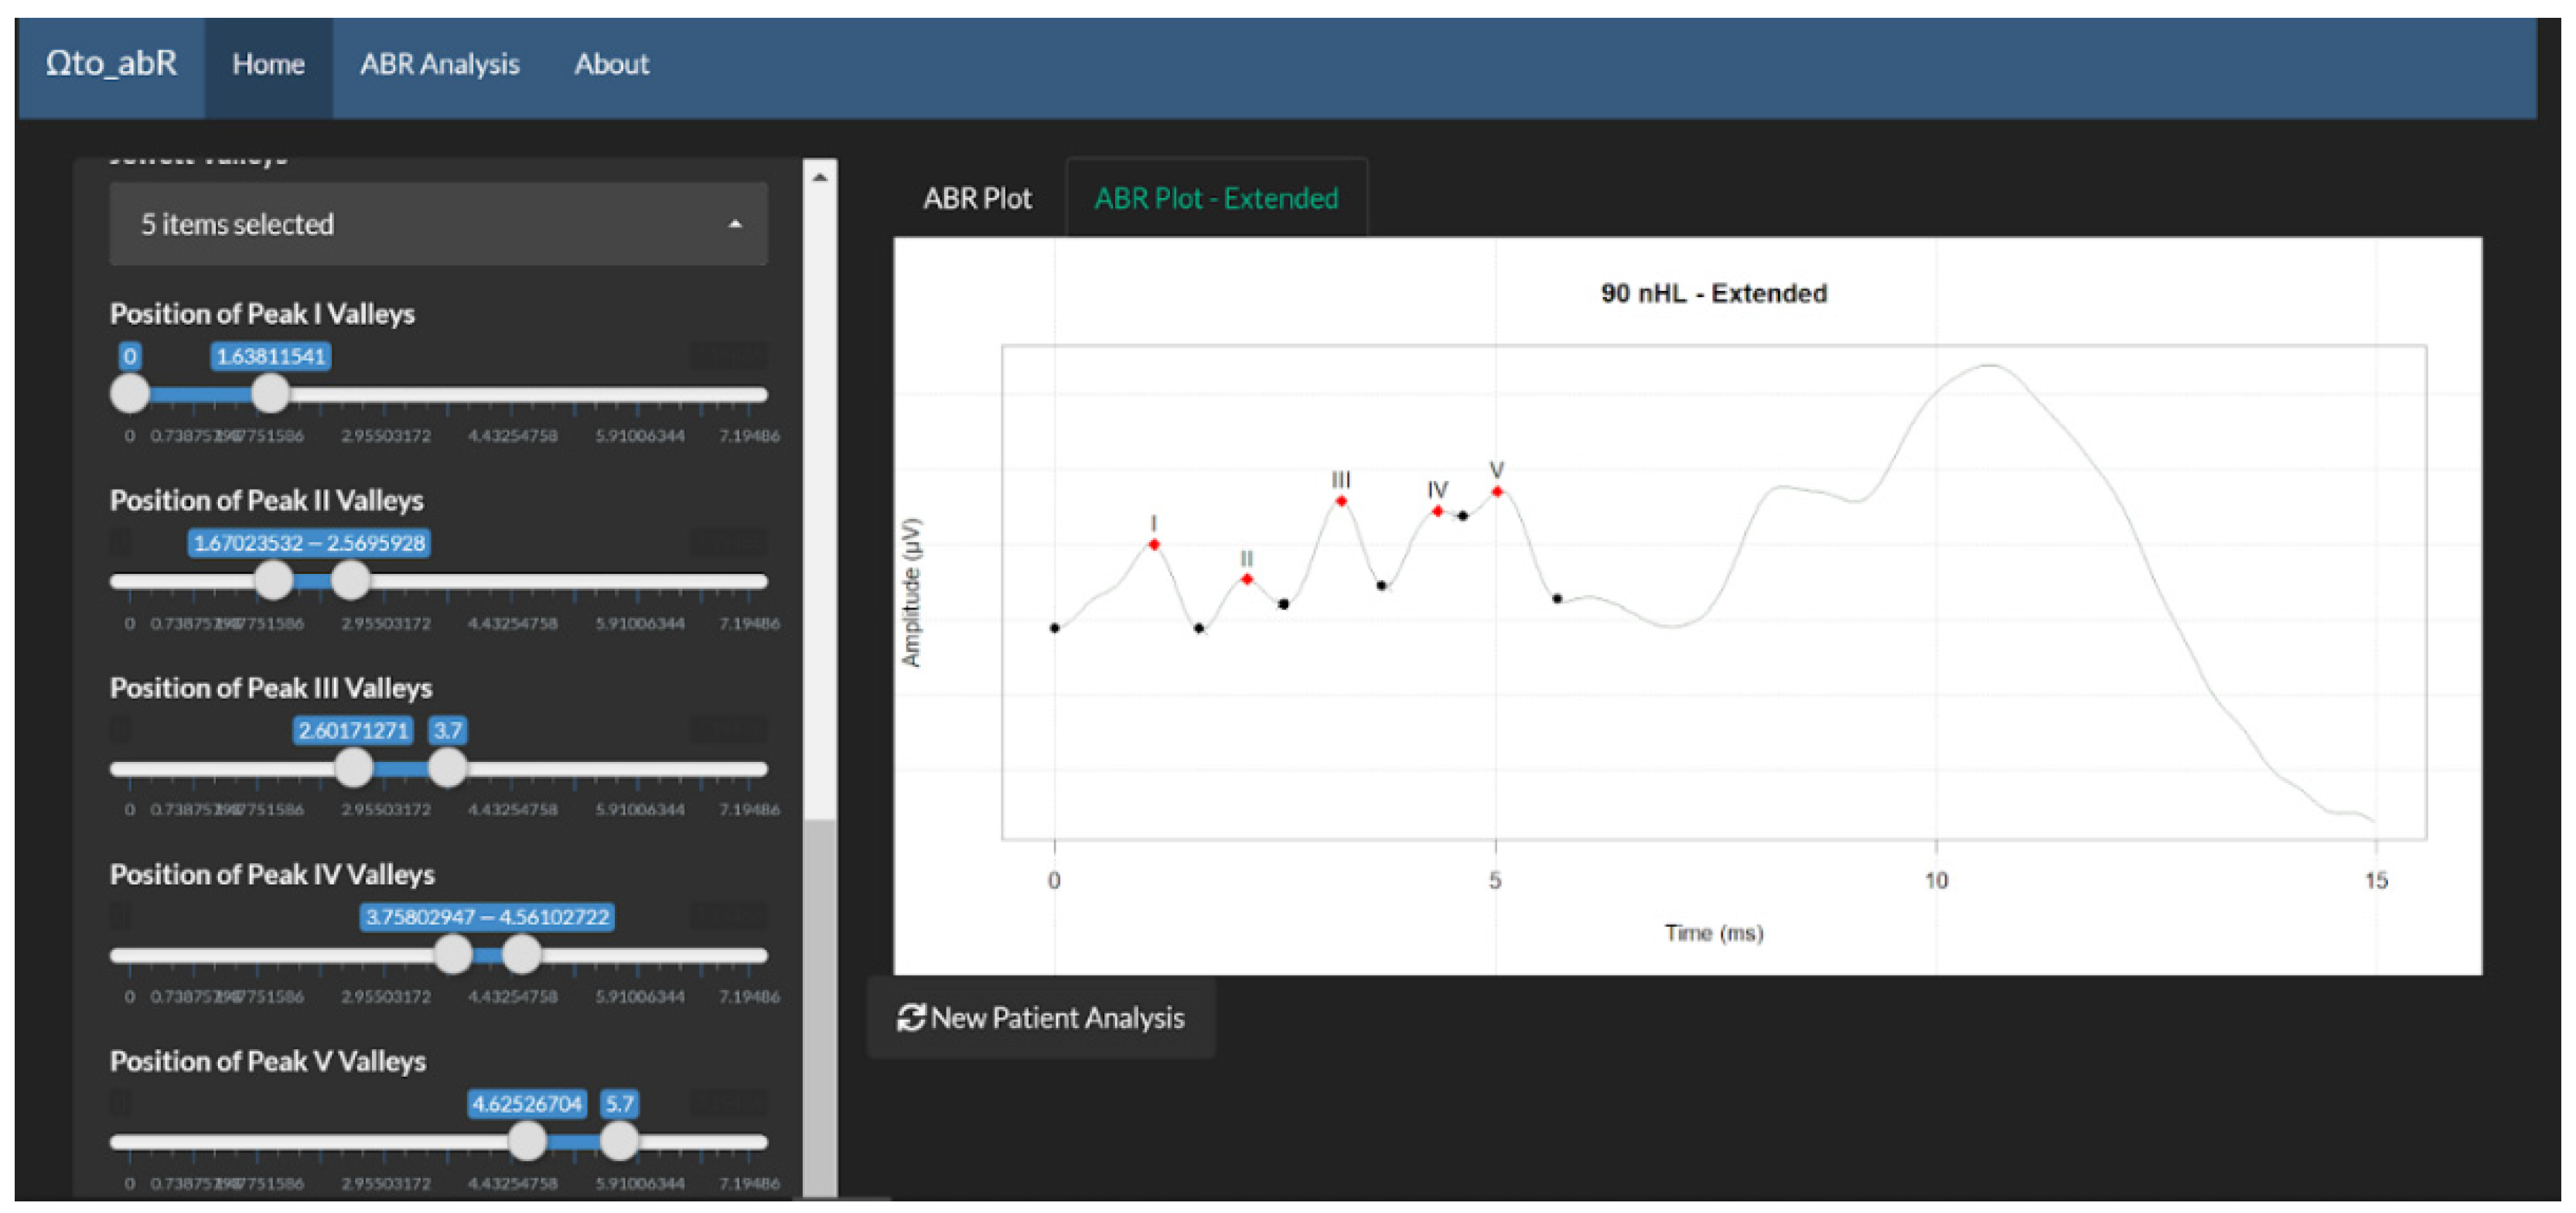Select the ABR Plot - Extended tab
Screen dimensions: 2576x1213
[1215, 198]
